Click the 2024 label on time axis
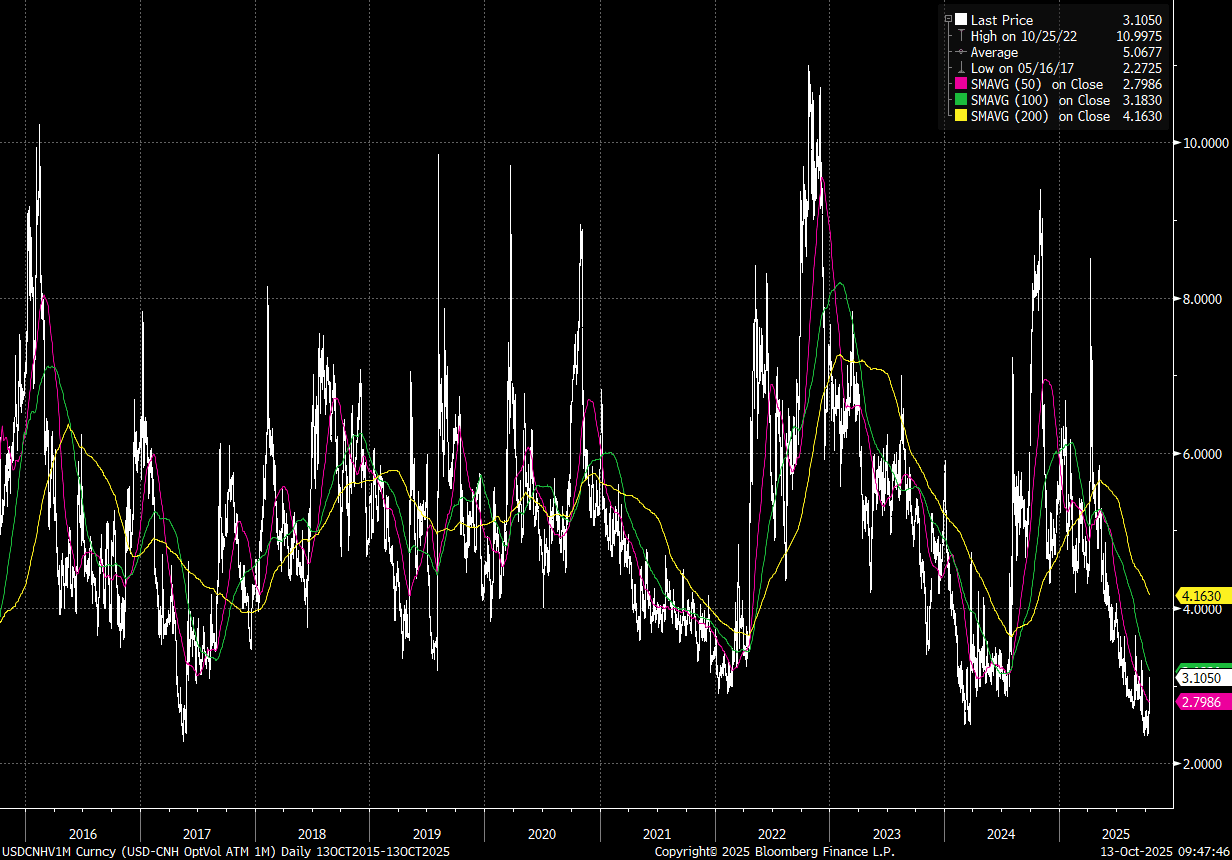 [1001, 833]
